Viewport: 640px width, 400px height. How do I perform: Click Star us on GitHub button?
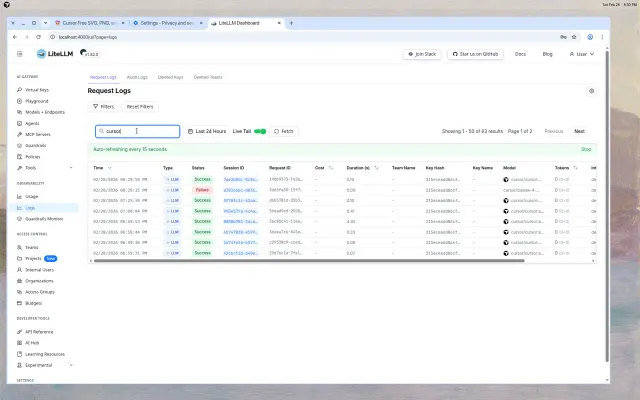476,54
